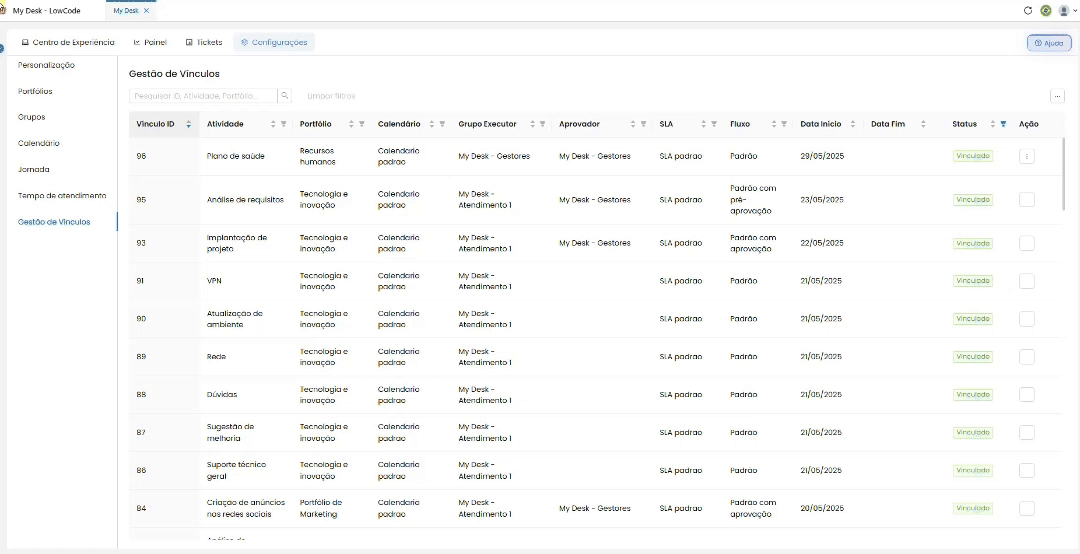
Task: Click the Padrão com pré-aprovação flow cell
Action: coord(754,200)
